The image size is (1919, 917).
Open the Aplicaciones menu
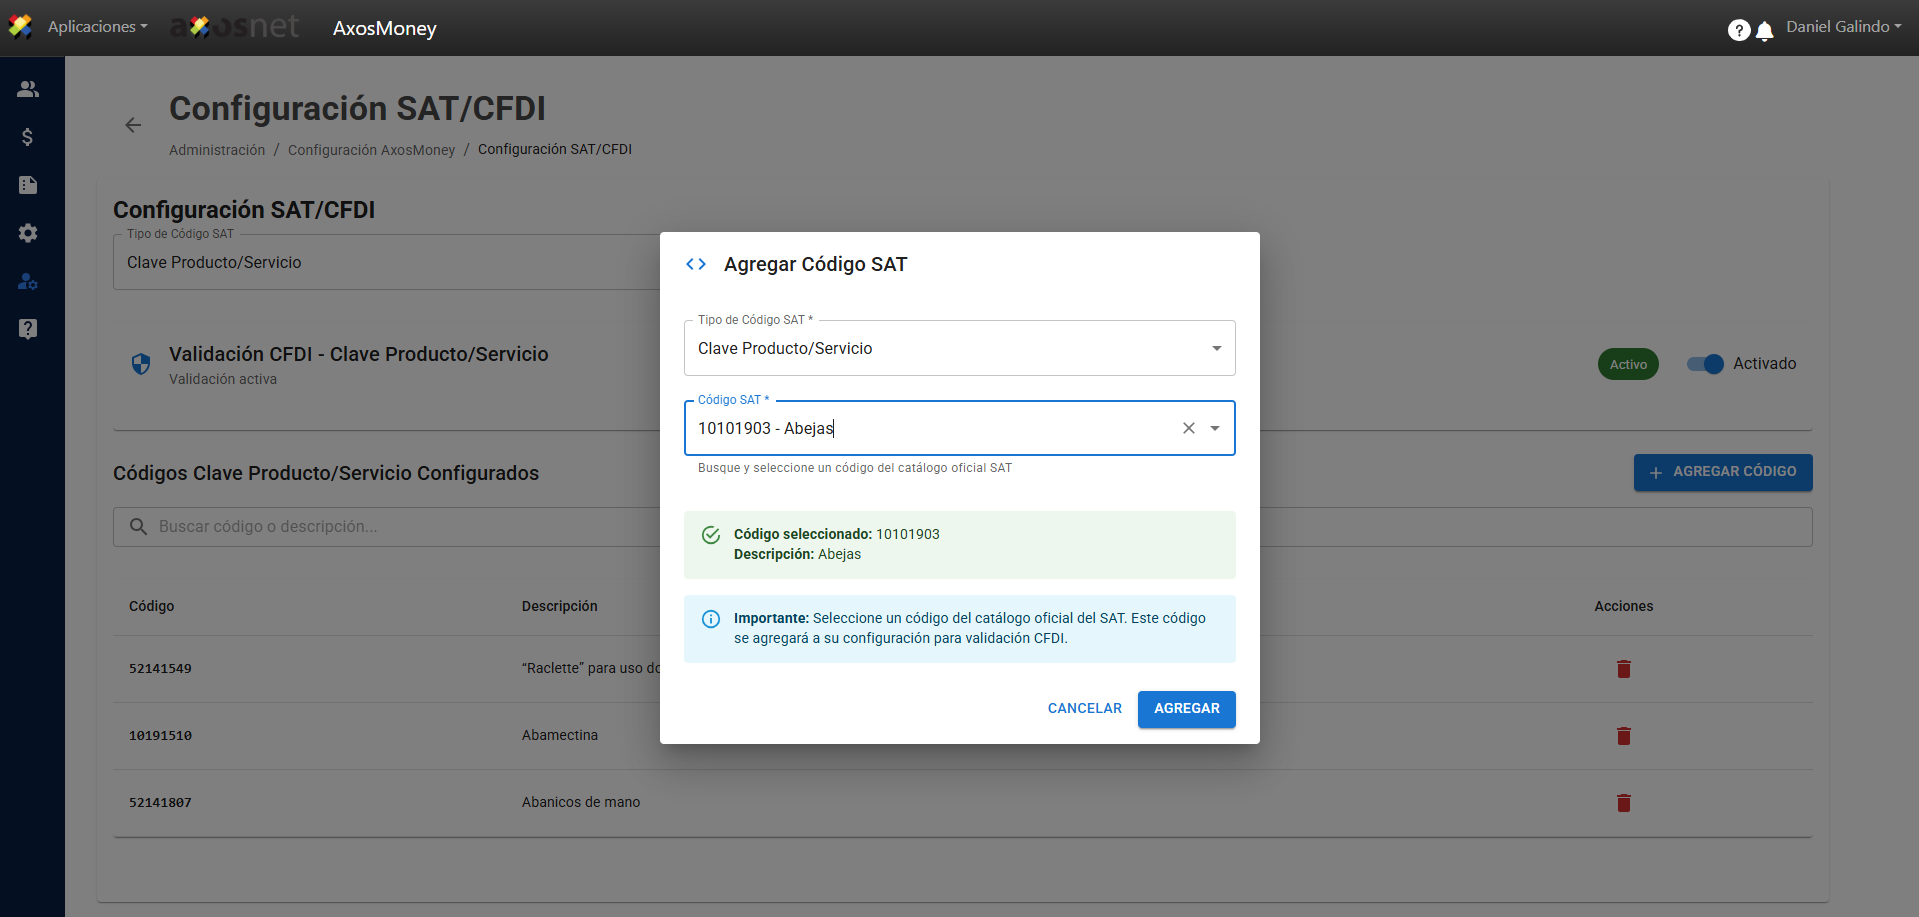pyautogui.click(x=97, y=27)
